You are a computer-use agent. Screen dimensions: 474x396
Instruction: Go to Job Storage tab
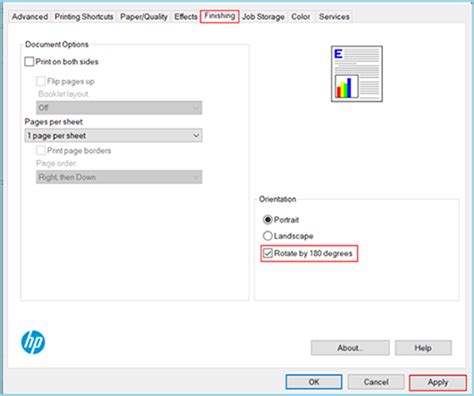pos(263,17)
